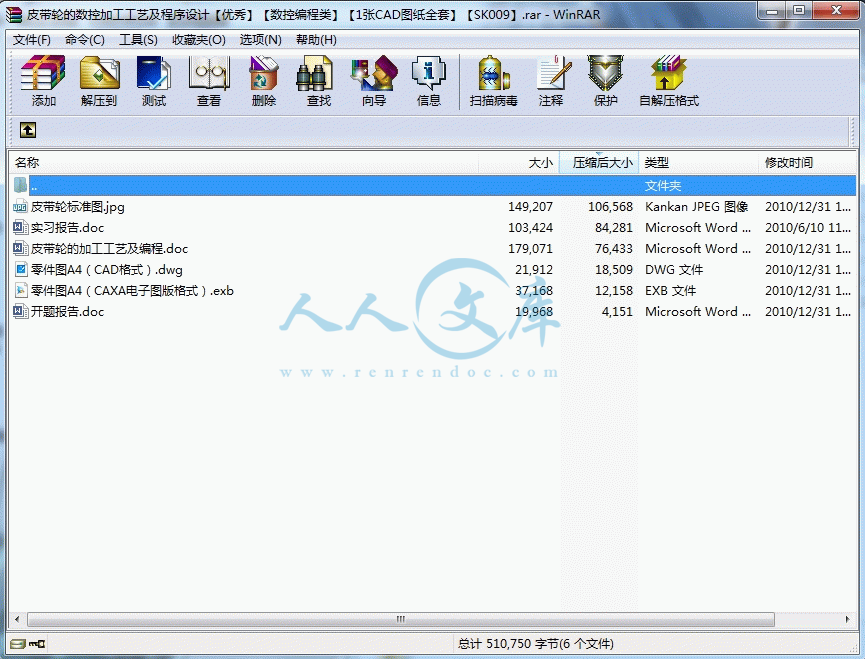Sort by the 修改时间 column header
Image resolution: width=865 pixels, height=659 pixels.
(x=807, y=163)
